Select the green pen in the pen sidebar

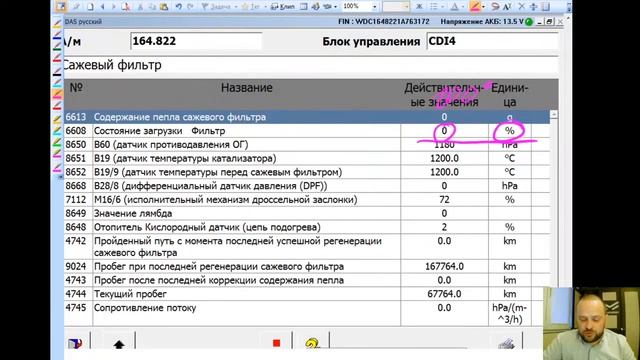(x=57, y=47)
